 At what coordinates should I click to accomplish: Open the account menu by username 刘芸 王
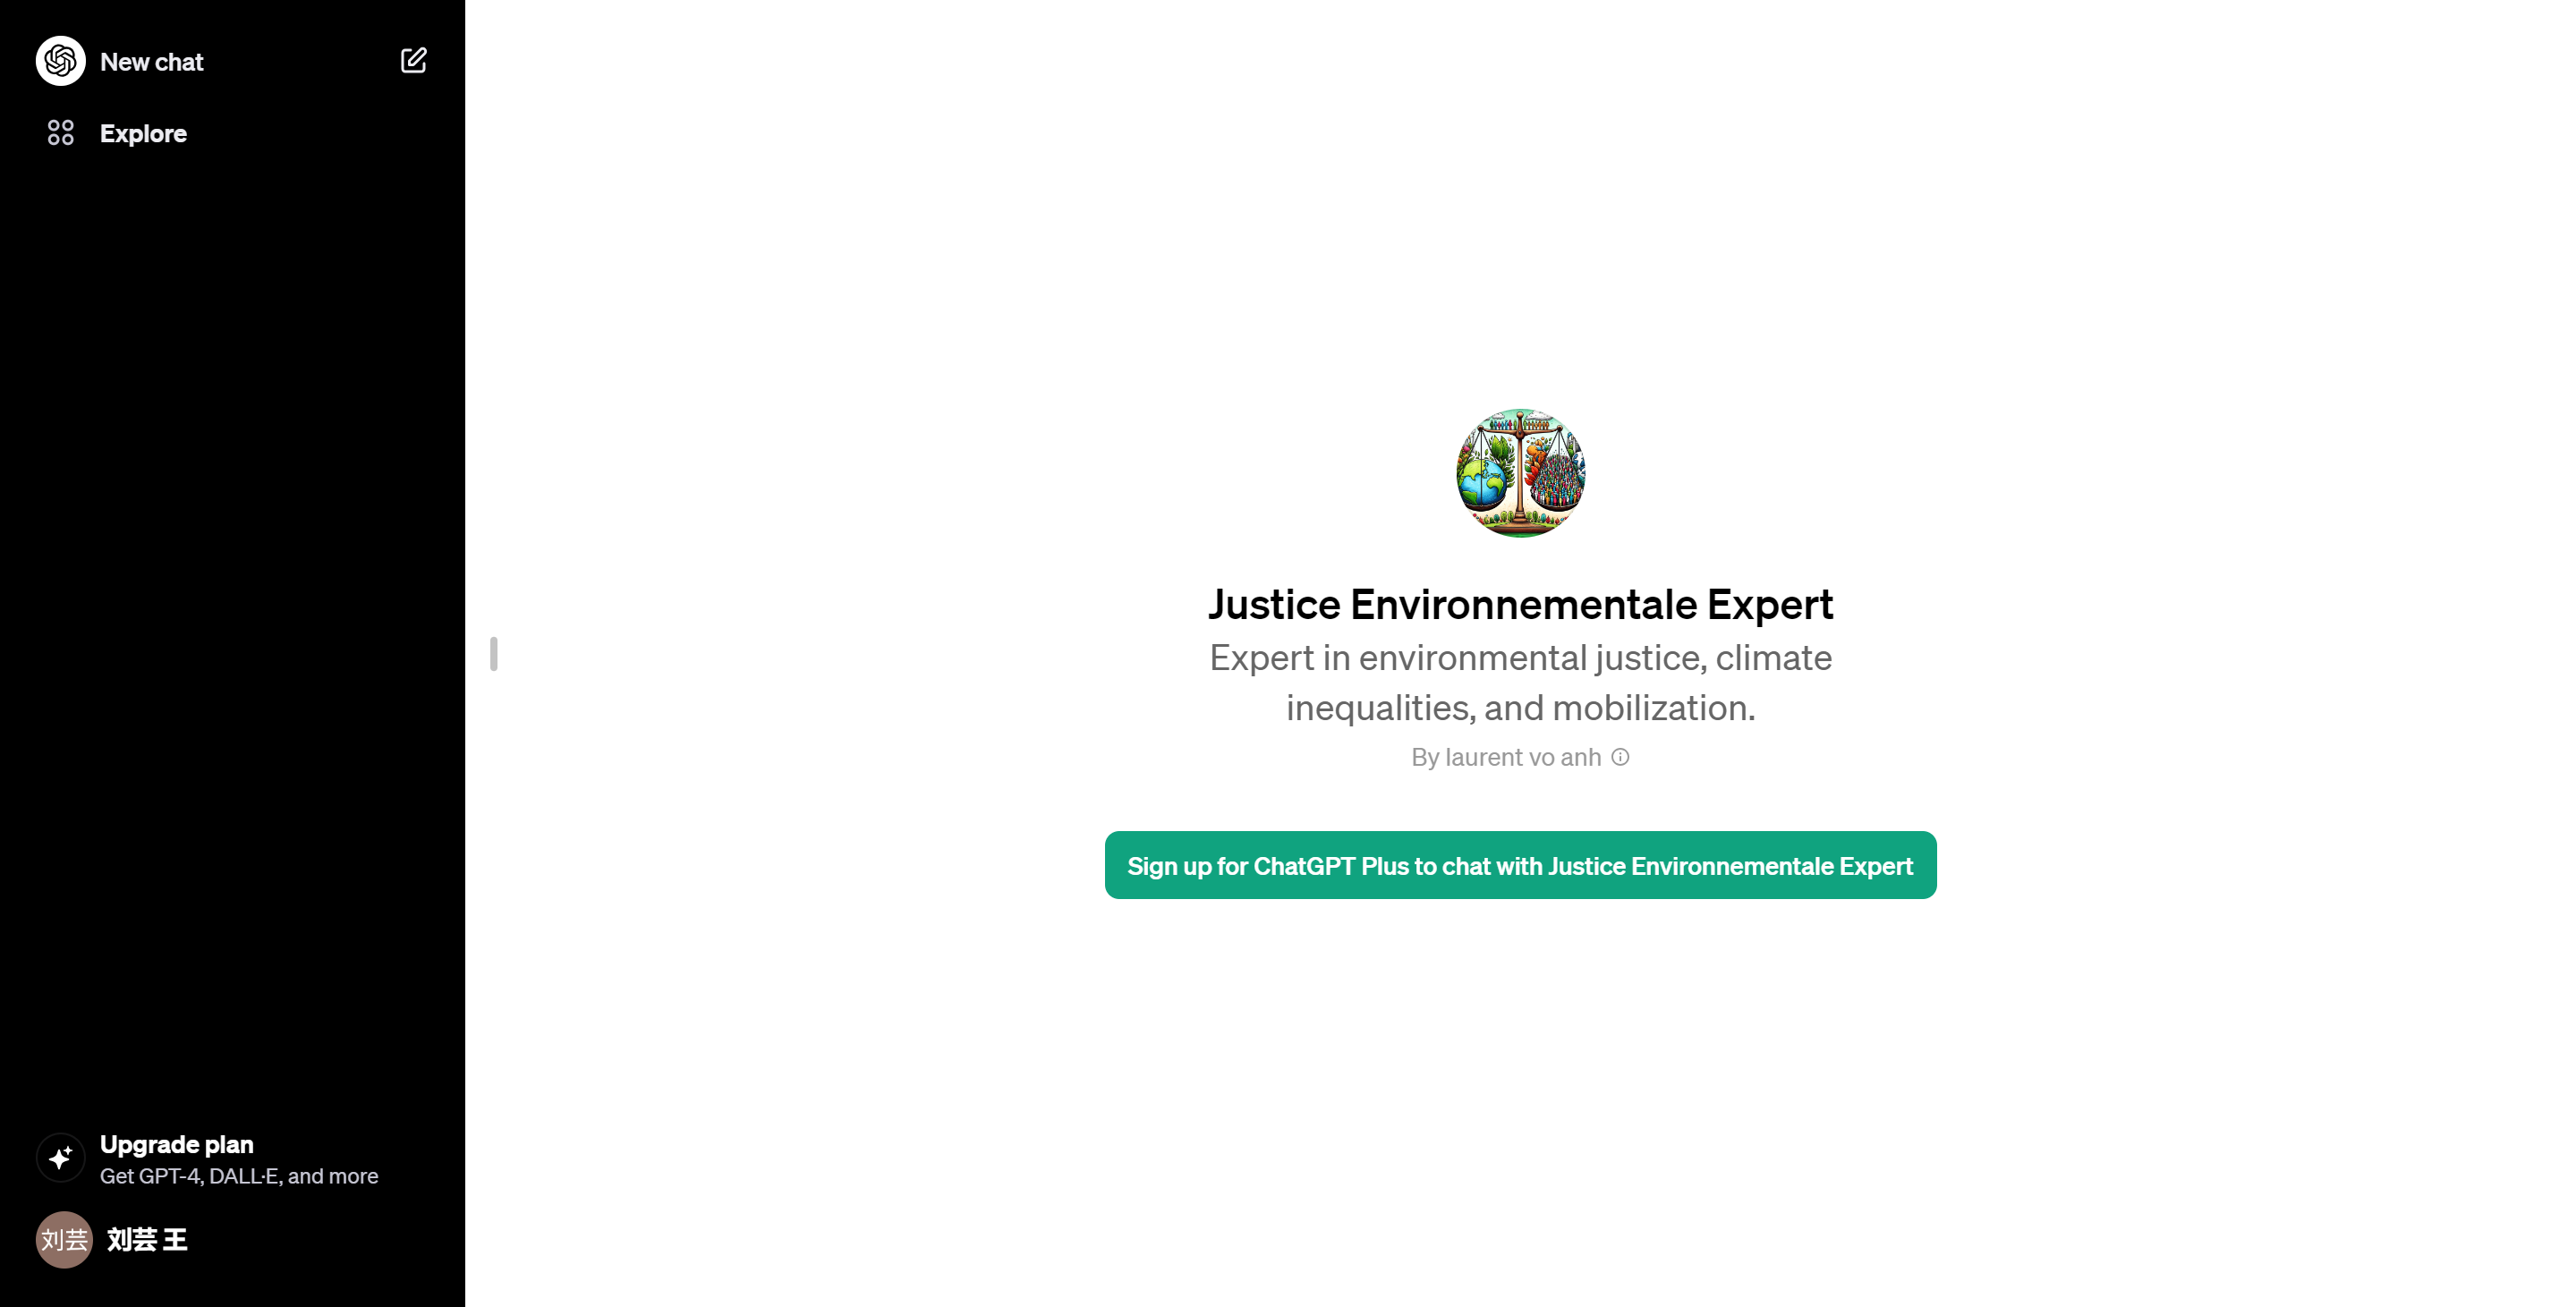[x=147, y=1240]
